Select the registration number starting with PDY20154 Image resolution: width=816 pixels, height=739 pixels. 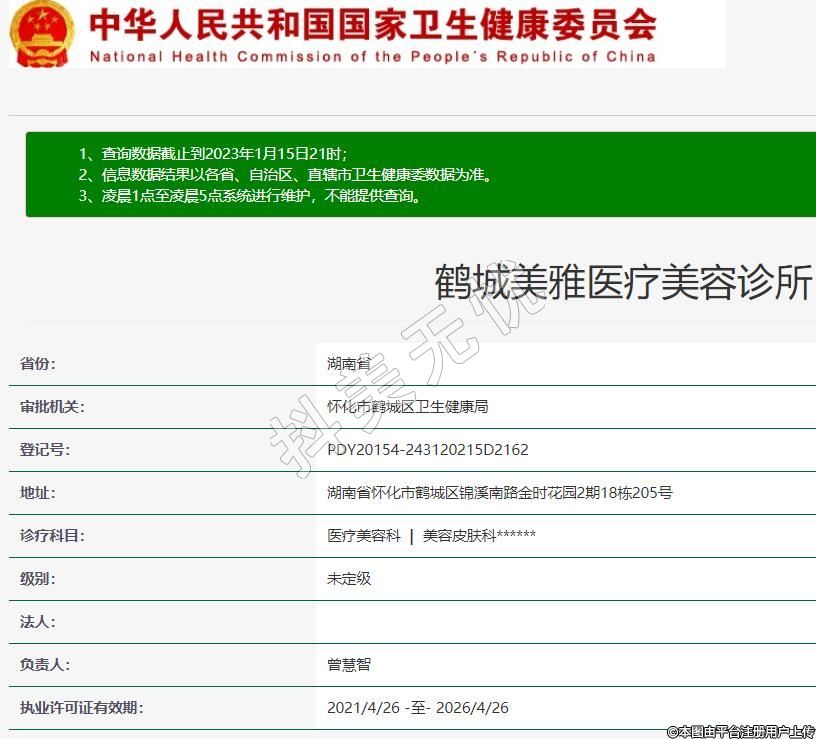[x=427, y=450]
